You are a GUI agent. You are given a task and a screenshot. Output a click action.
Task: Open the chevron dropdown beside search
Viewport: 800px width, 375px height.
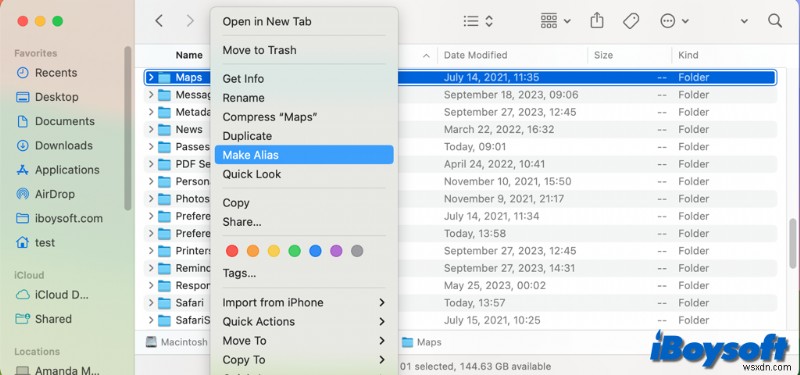coord(744,21)
